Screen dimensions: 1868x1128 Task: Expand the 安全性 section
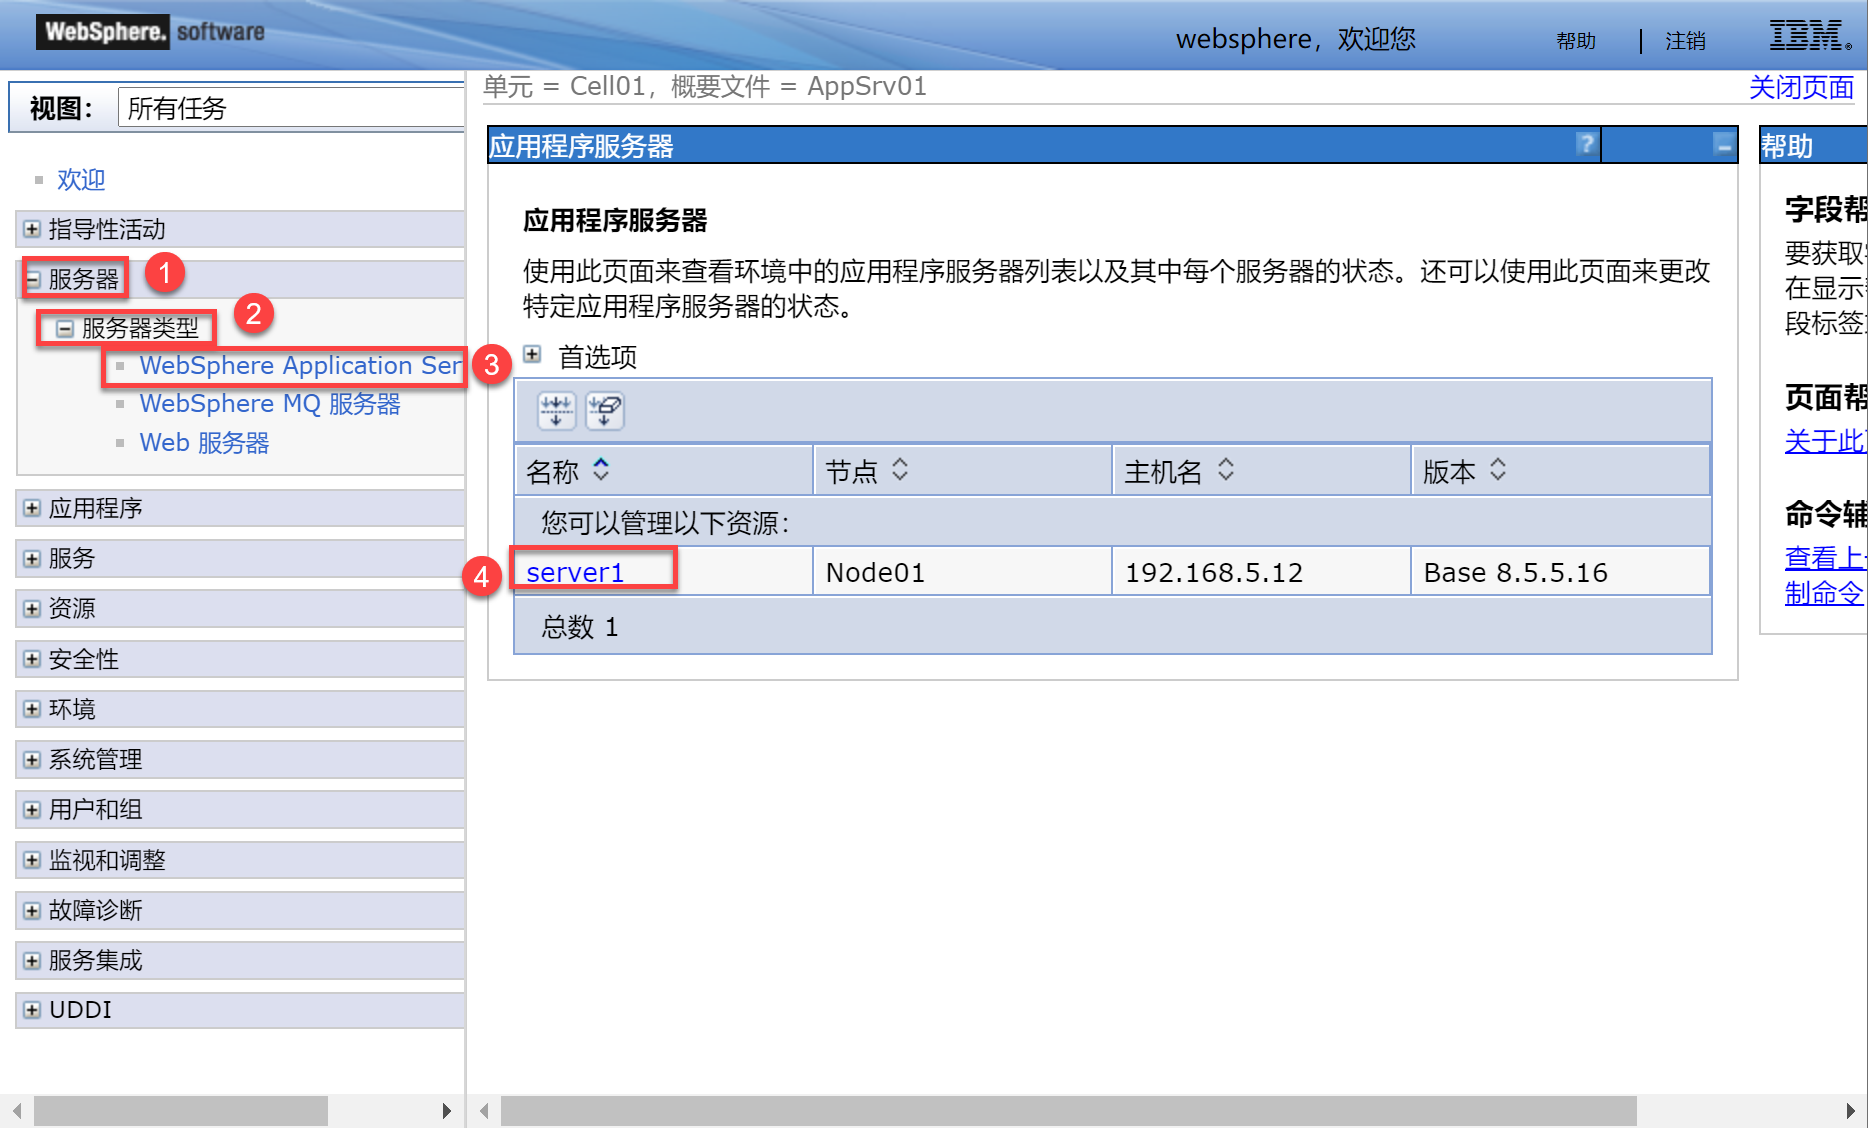coord(32,659)
